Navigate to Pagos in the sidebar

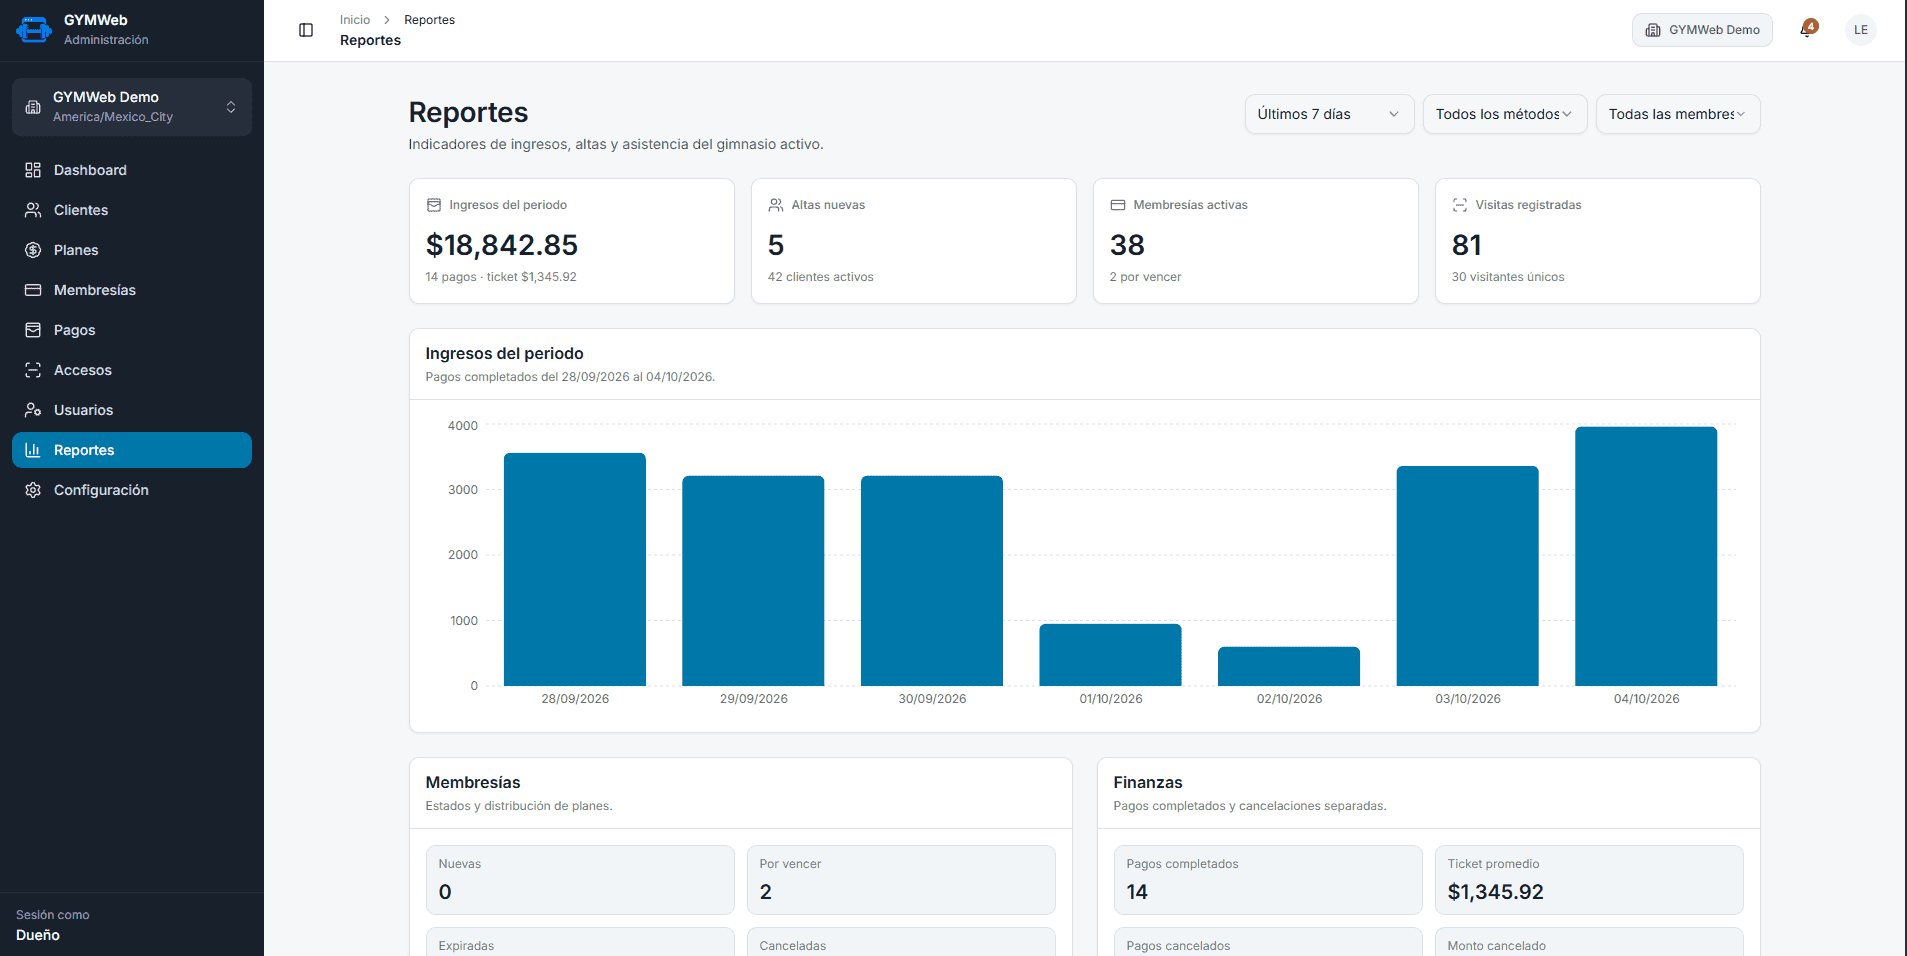[132, 330]
